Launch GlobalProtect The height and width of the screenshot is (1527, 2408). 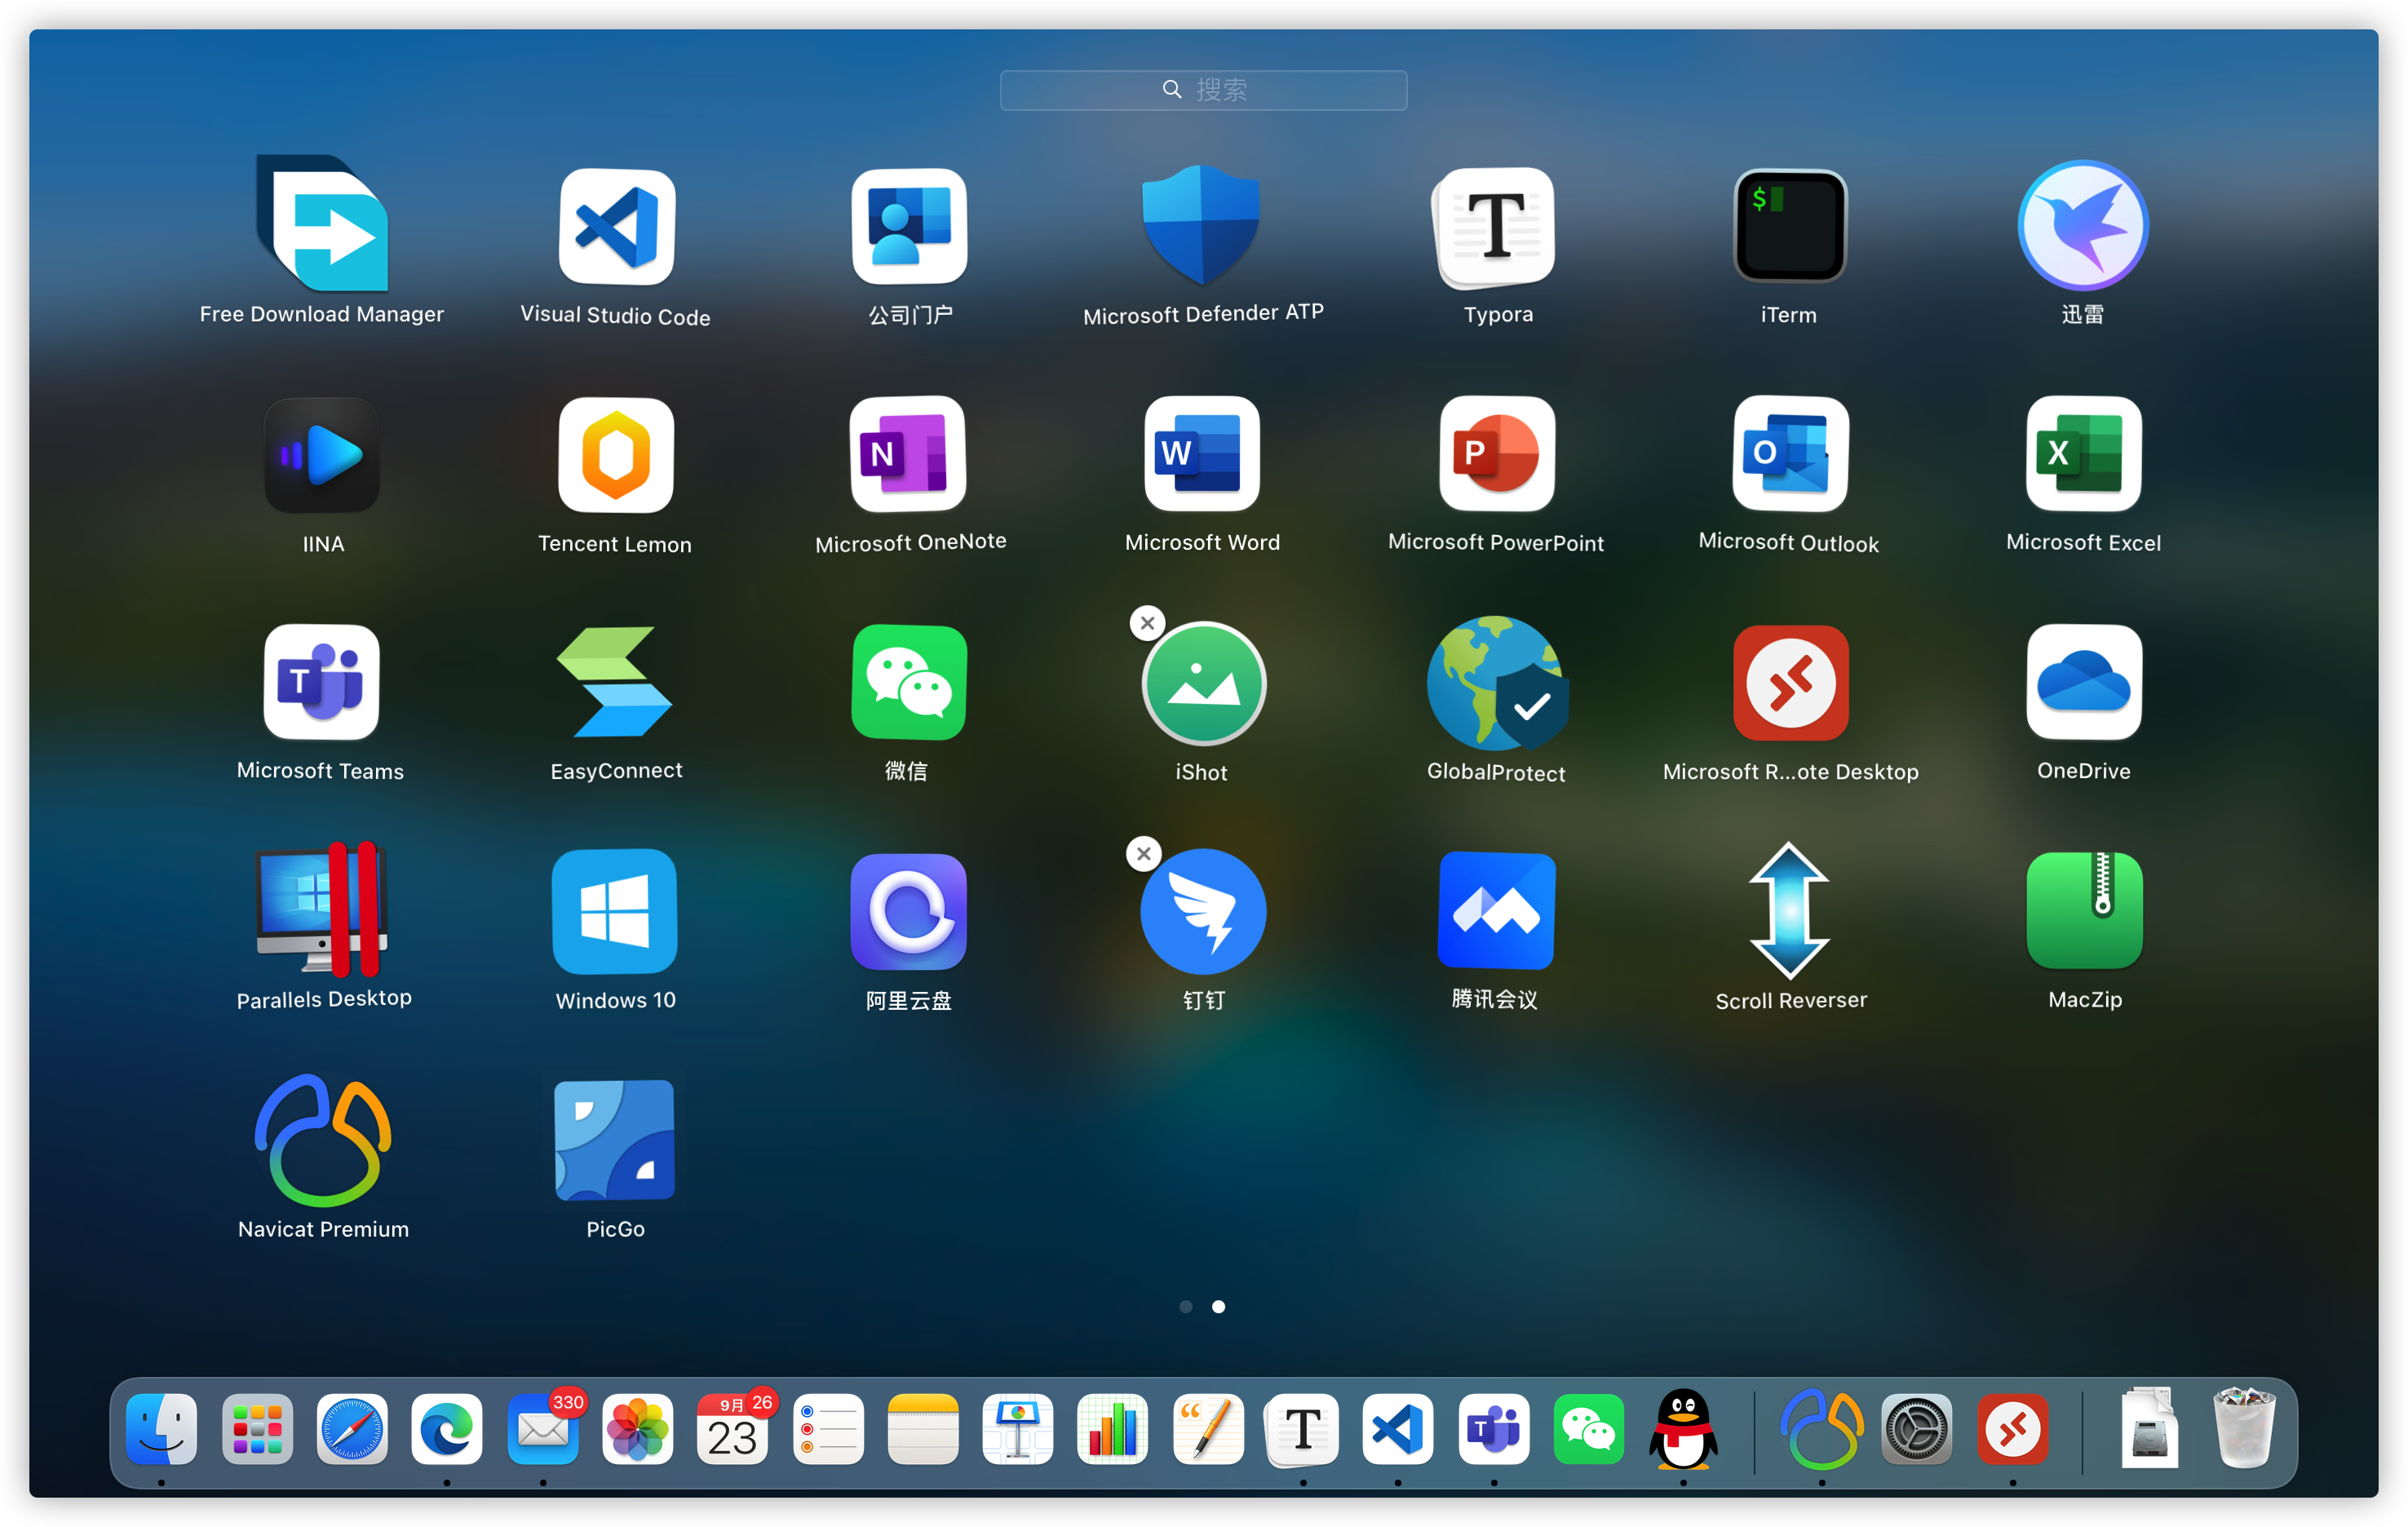1497,683
